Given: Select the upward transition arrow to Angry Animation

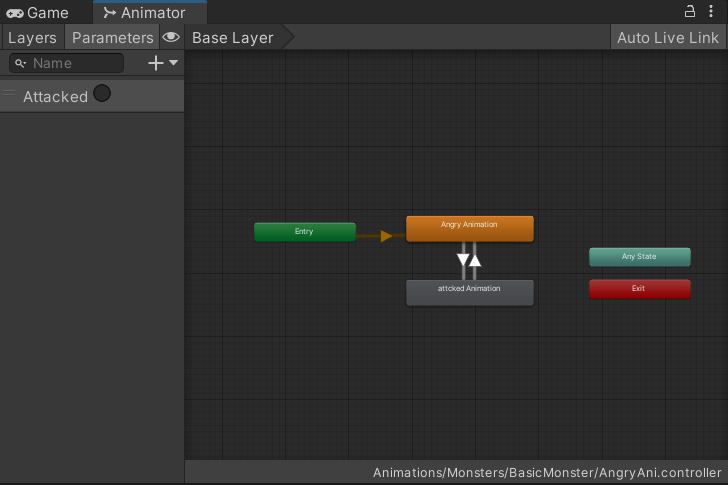Looking at the screenshot, I should click(475, 260).
